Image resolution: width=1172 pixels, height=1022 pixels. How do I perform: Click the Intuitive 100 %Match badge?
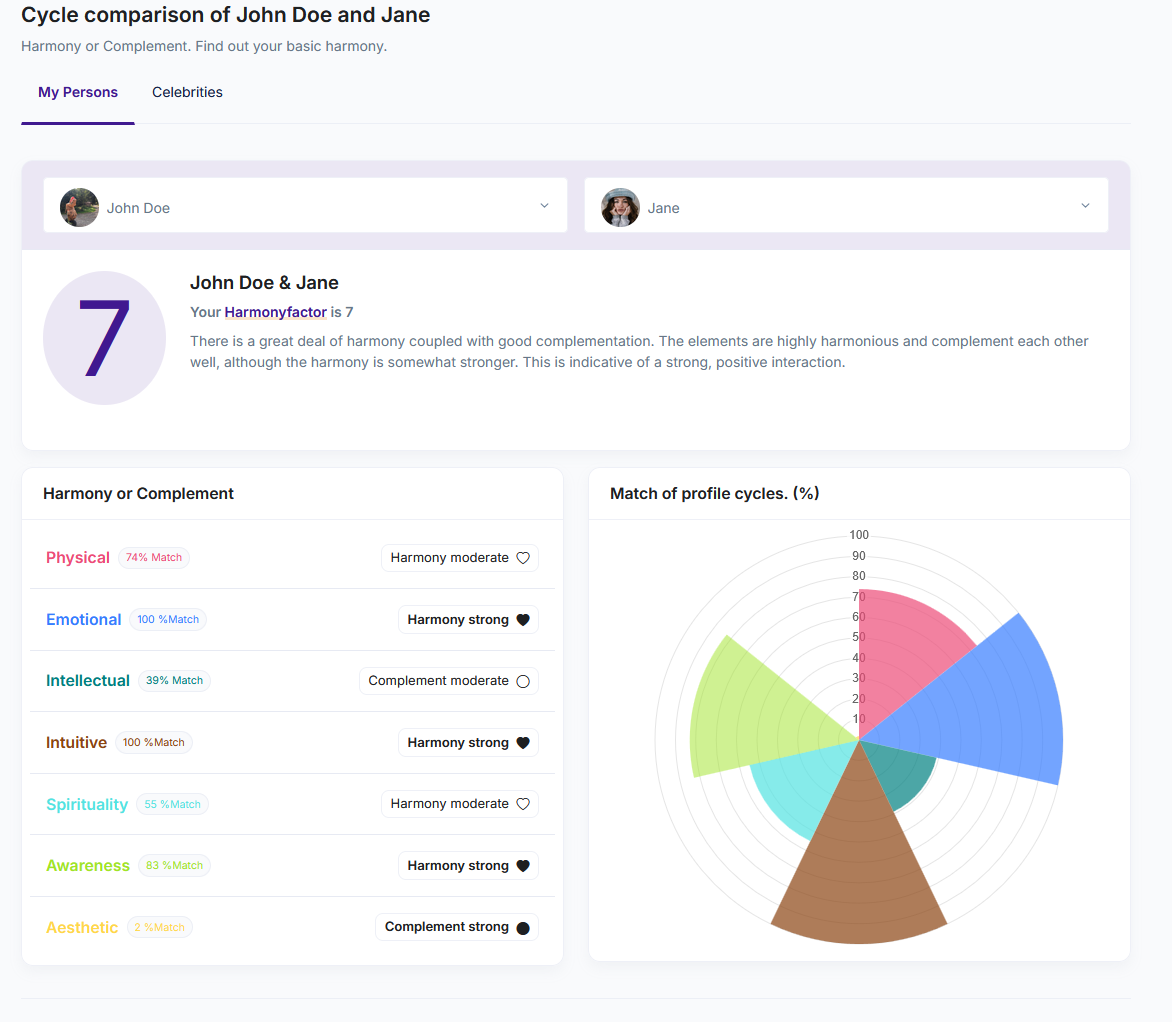153,742
